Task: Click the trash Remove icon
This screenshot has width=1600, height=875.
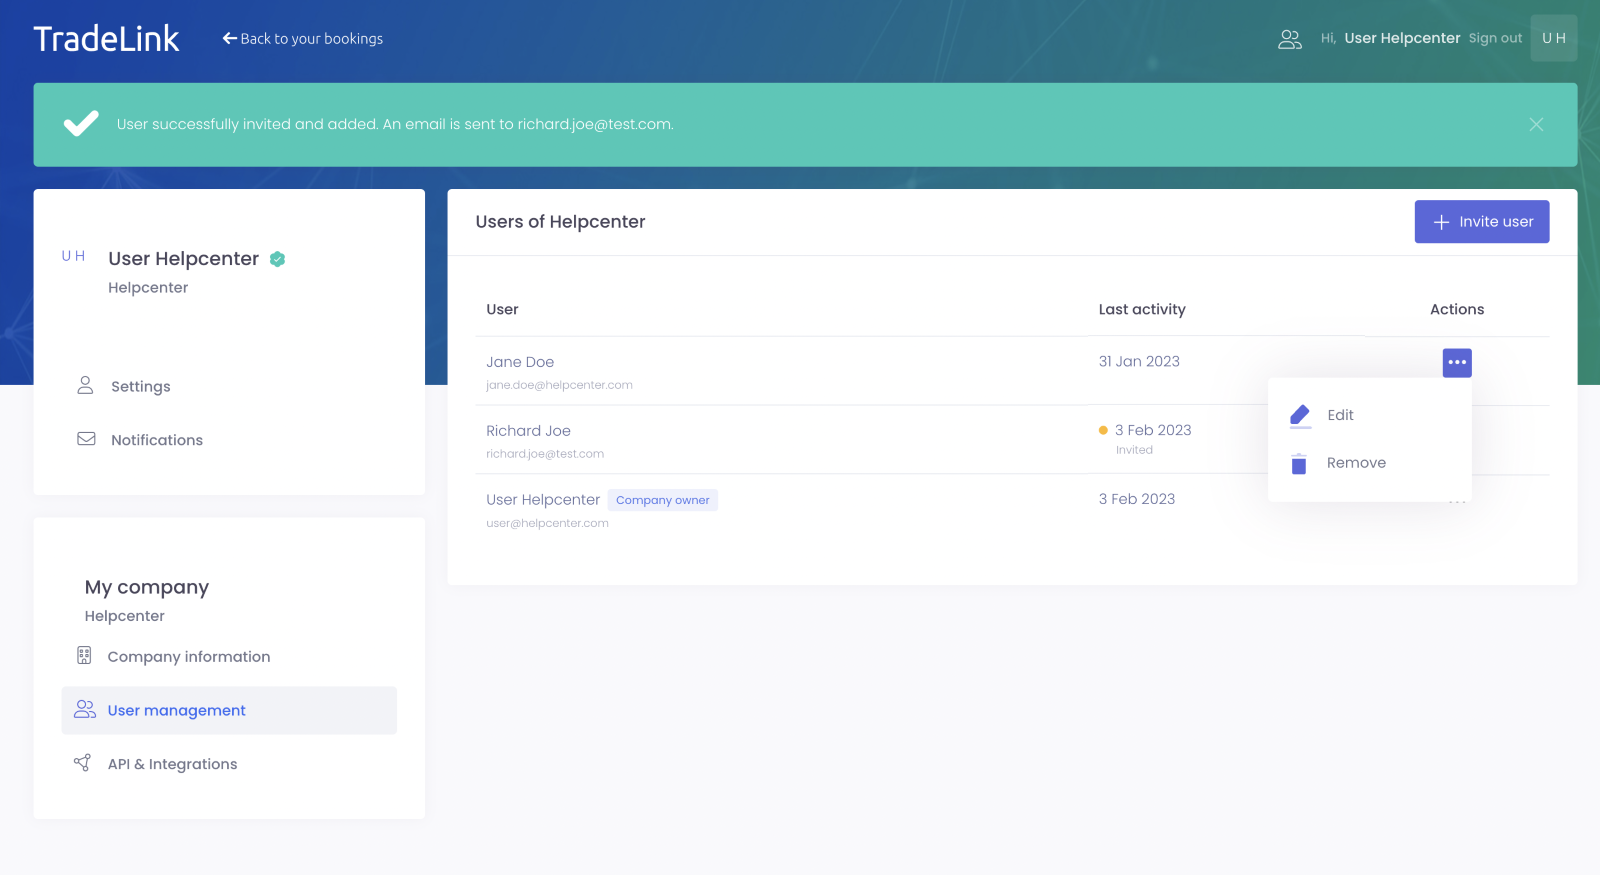Action: point(1299,464)
